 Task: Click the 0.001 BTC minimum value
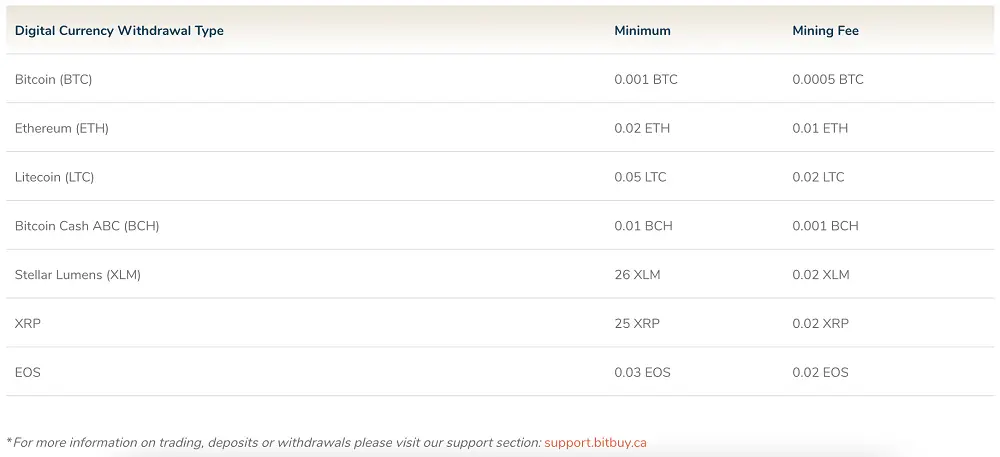[645, 79]
